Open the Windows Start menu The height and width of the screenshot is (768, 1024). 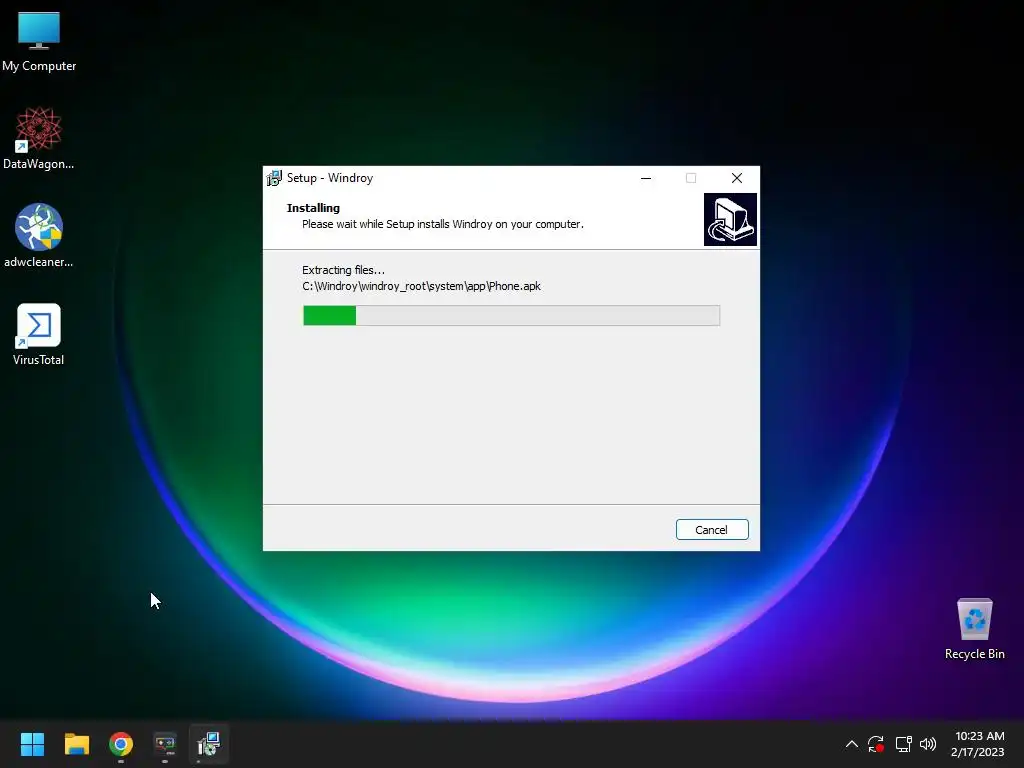(x=32, y=744)
